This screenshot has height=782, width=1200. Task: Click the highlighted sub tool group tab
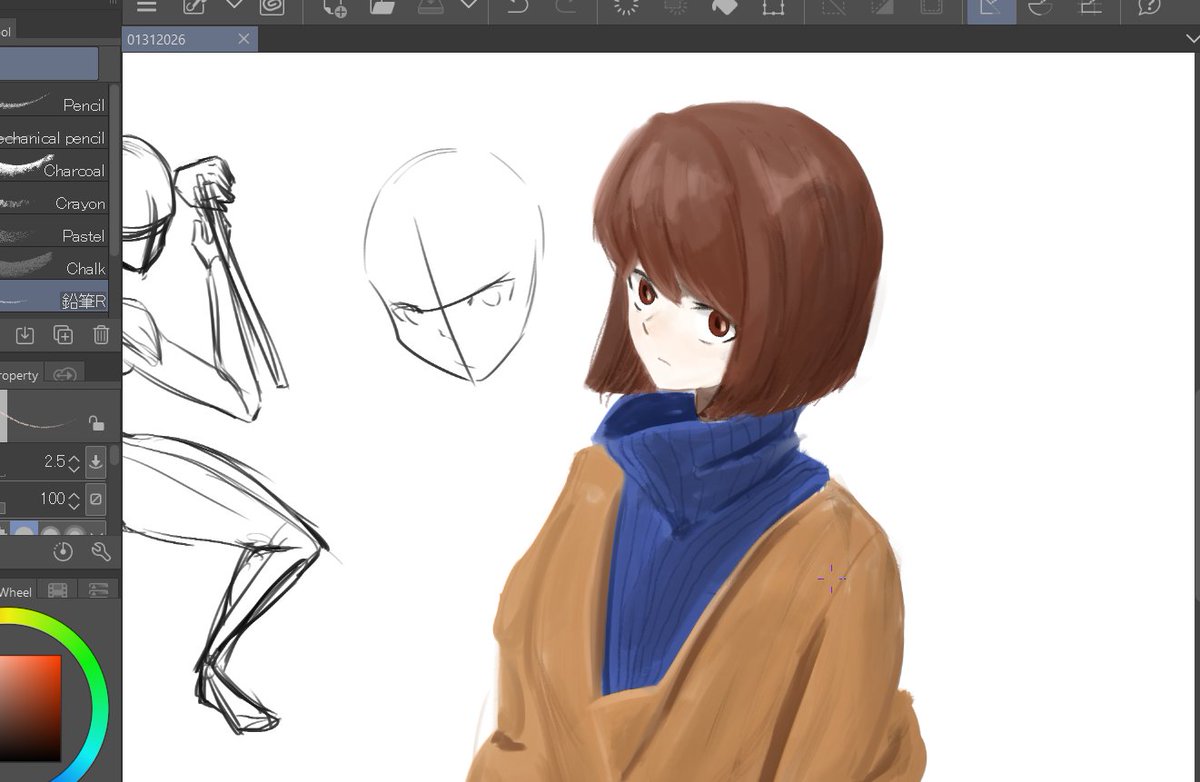(49, 63)
